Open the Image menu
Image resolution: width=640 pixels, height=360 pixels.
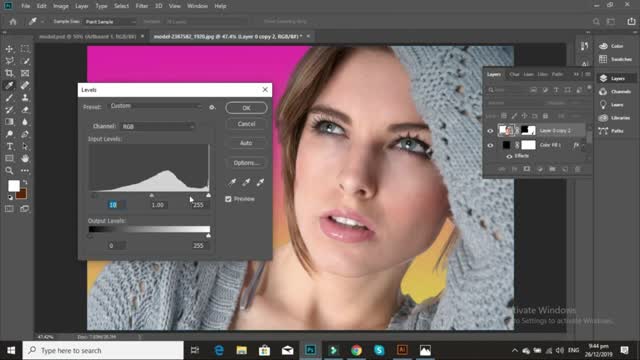pyautogui.click(x=61, y=6)
